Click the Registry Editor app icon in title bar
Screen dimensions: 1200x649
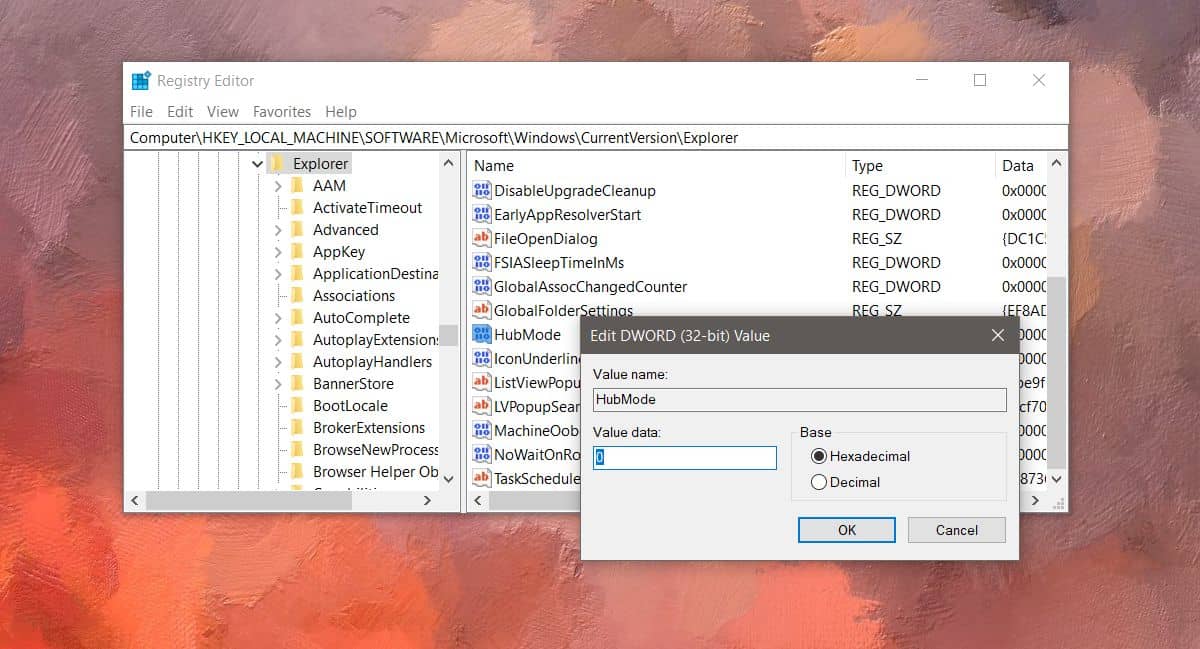(x=141, y=81)
